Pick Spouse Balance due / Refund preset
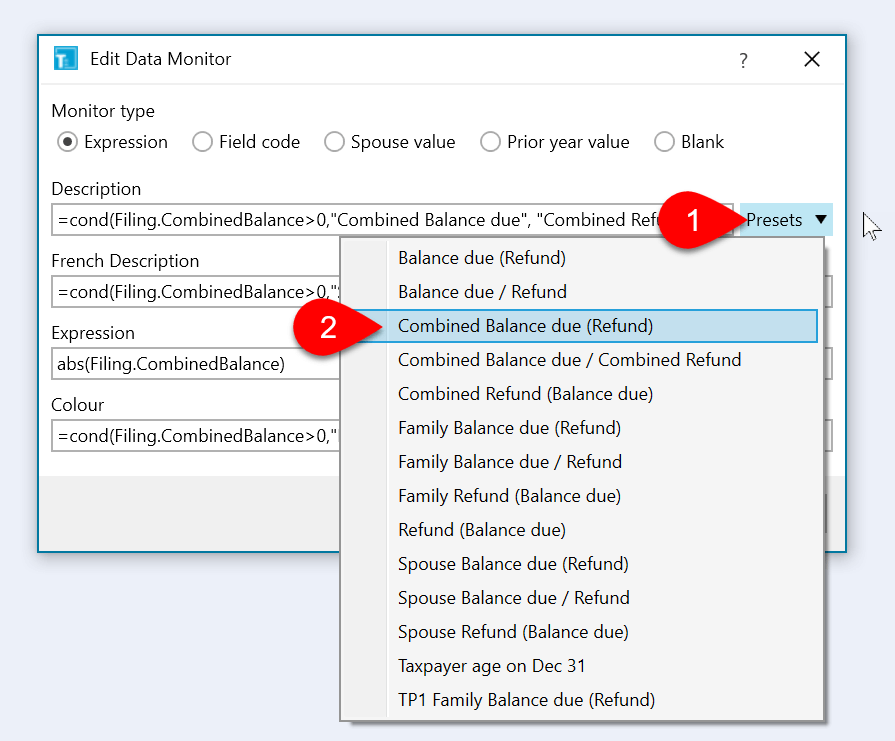 [582, 598]
